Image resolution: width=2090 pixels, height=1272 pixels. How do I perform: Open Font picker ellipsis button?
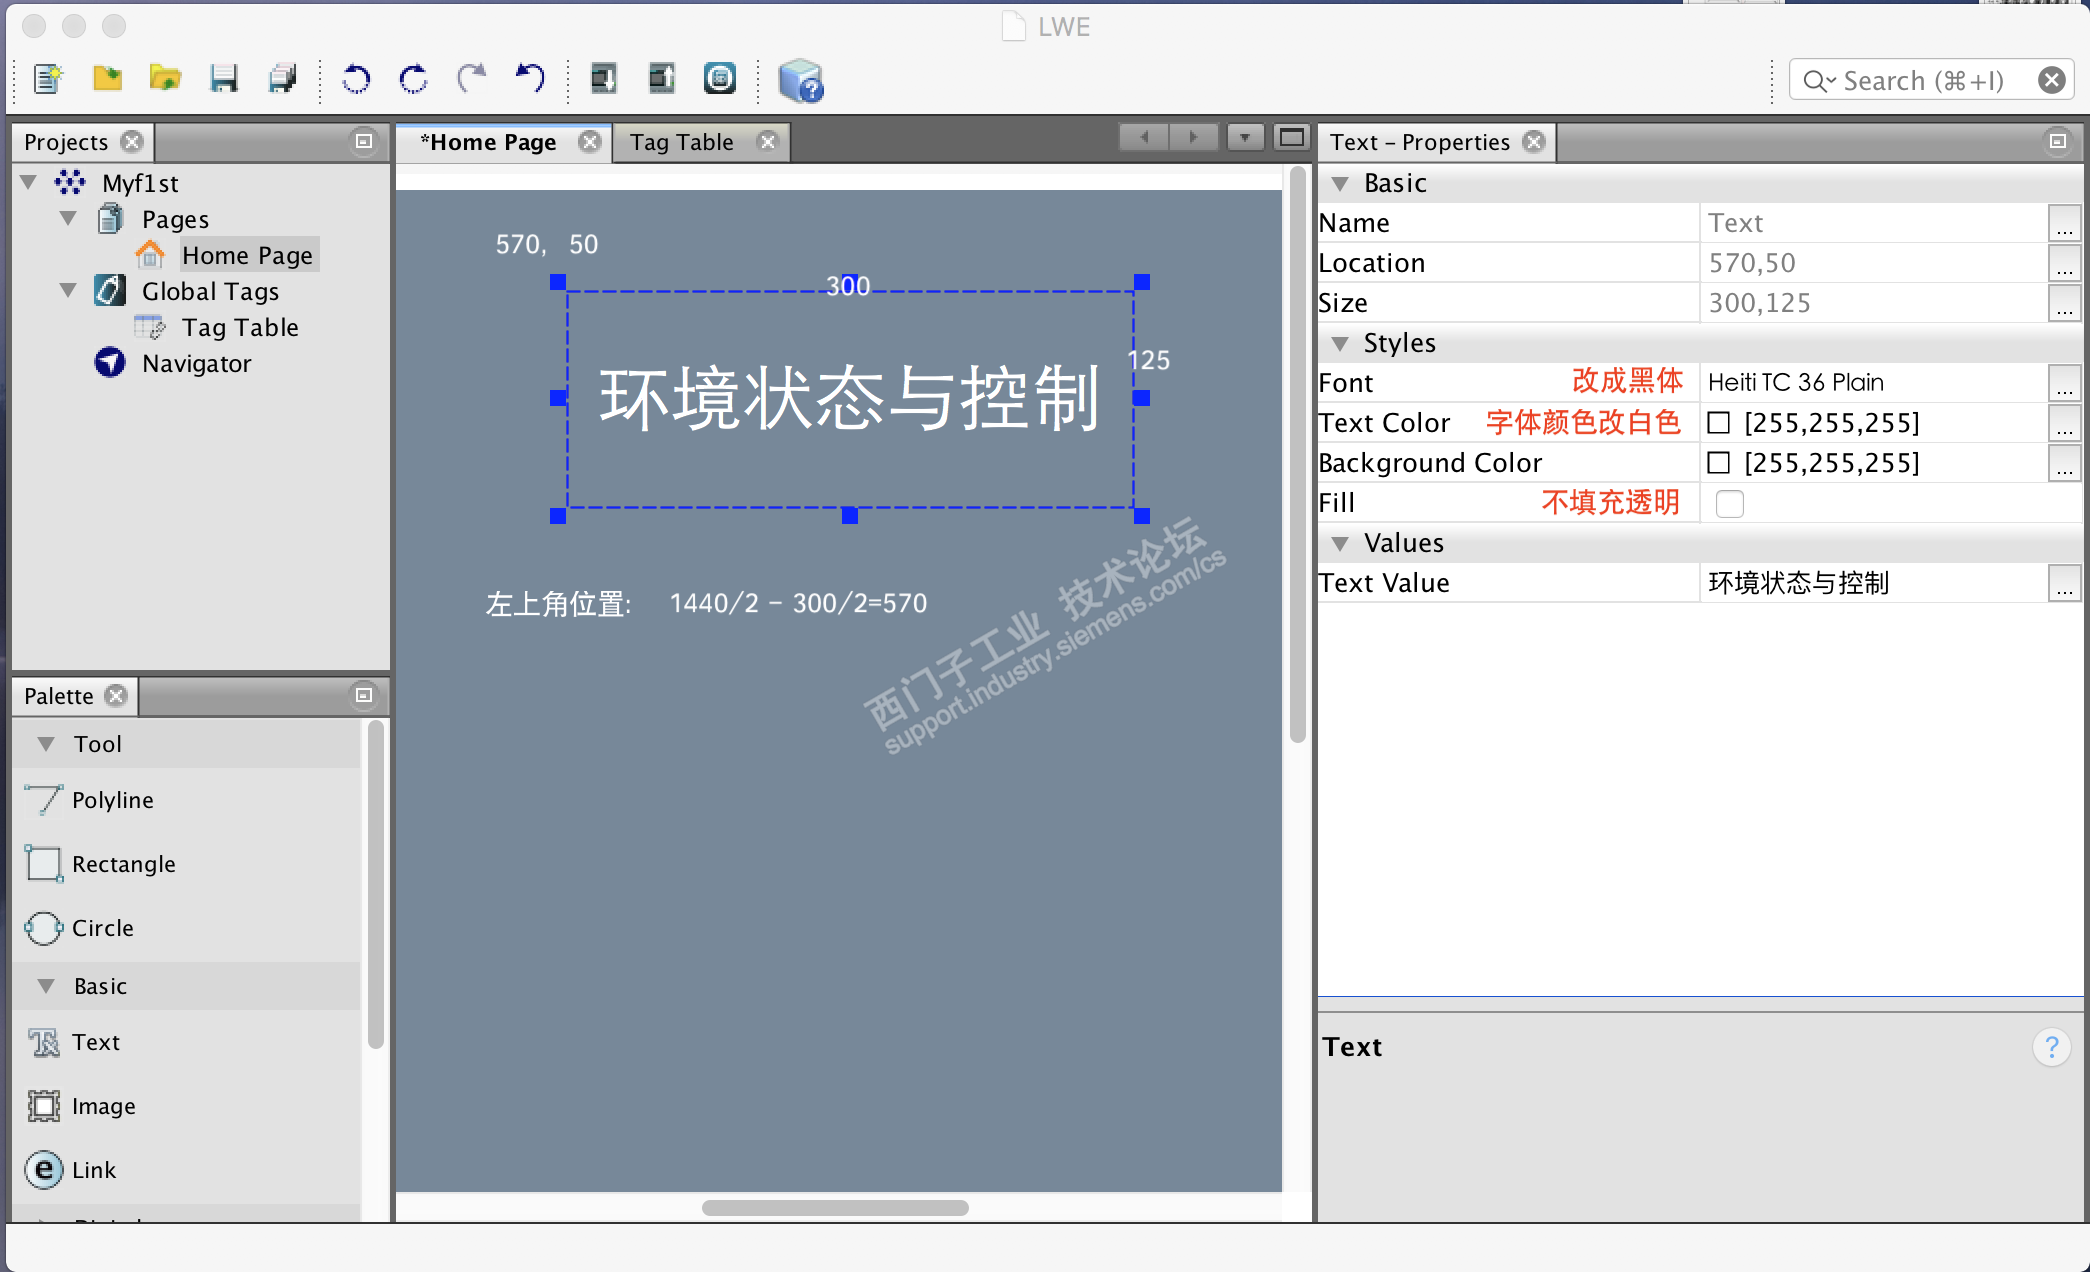point(2064,383)
